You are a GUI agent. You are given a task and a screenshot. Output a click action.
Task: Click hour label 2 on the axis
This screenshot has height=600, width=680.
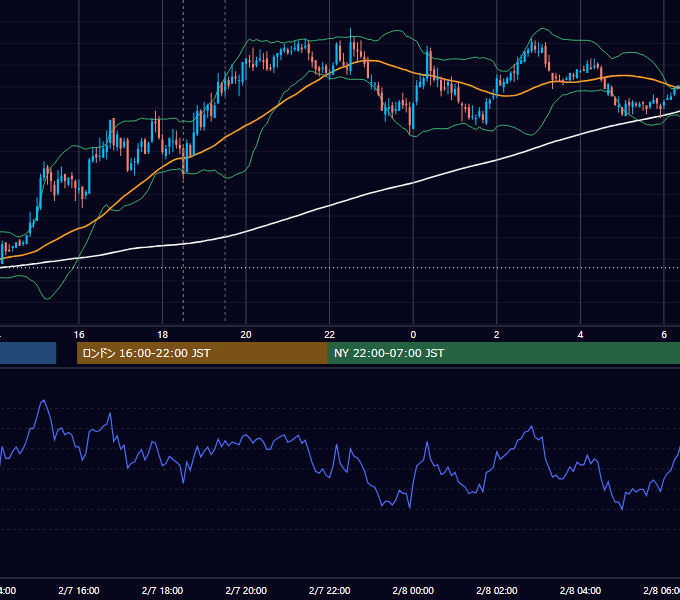pyautogui.click(x=497, y=335)
